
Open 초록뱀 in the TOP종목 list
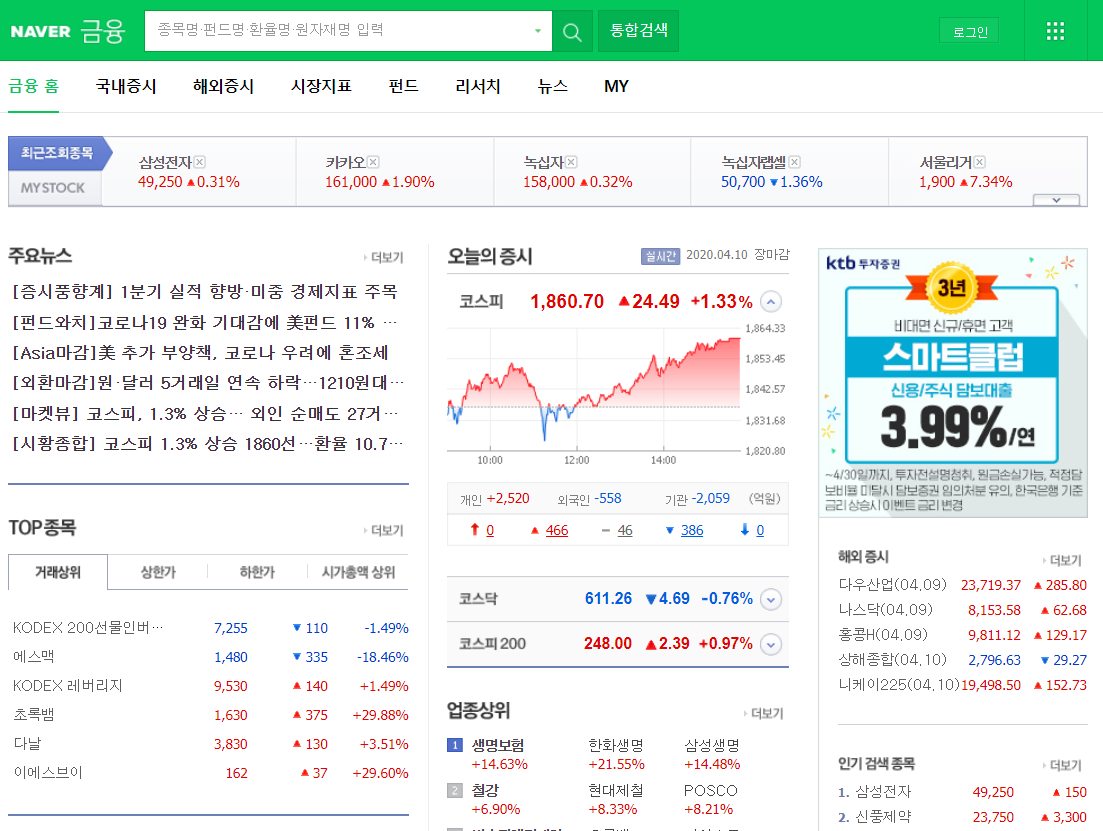(x=34, y=715)
